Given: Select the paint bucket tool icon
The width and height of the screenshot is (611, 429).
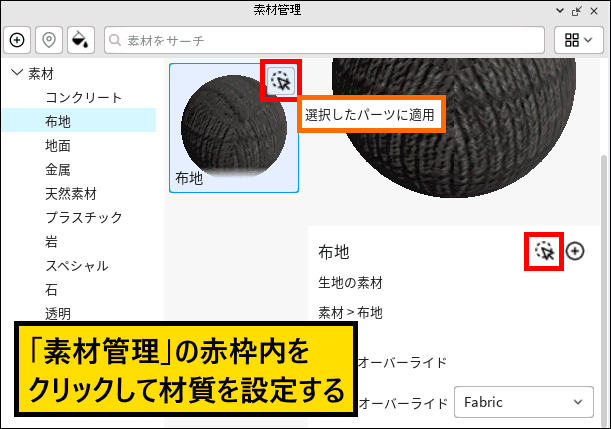Looking at the screenshot, I should pyautogui.click(x=81, y=40).
